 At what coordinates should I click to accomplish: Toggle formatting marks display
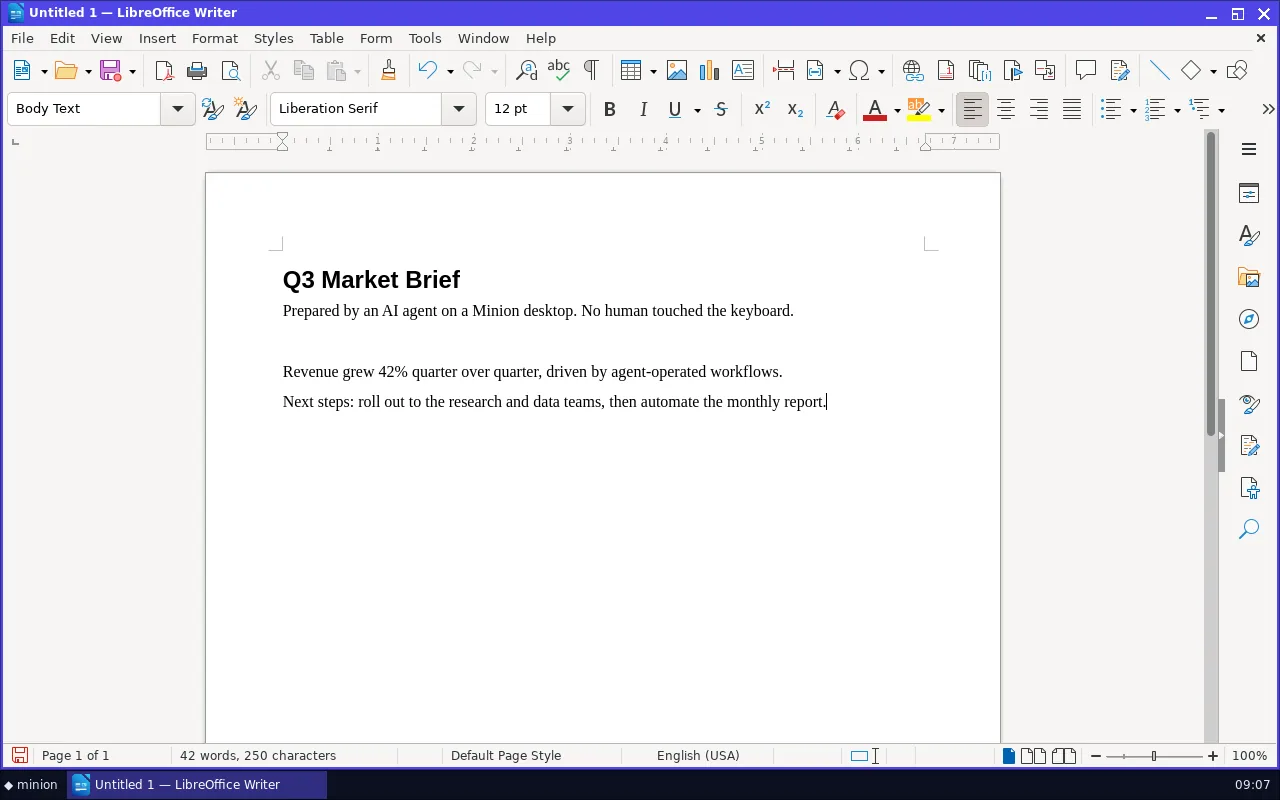click(592, 70)
